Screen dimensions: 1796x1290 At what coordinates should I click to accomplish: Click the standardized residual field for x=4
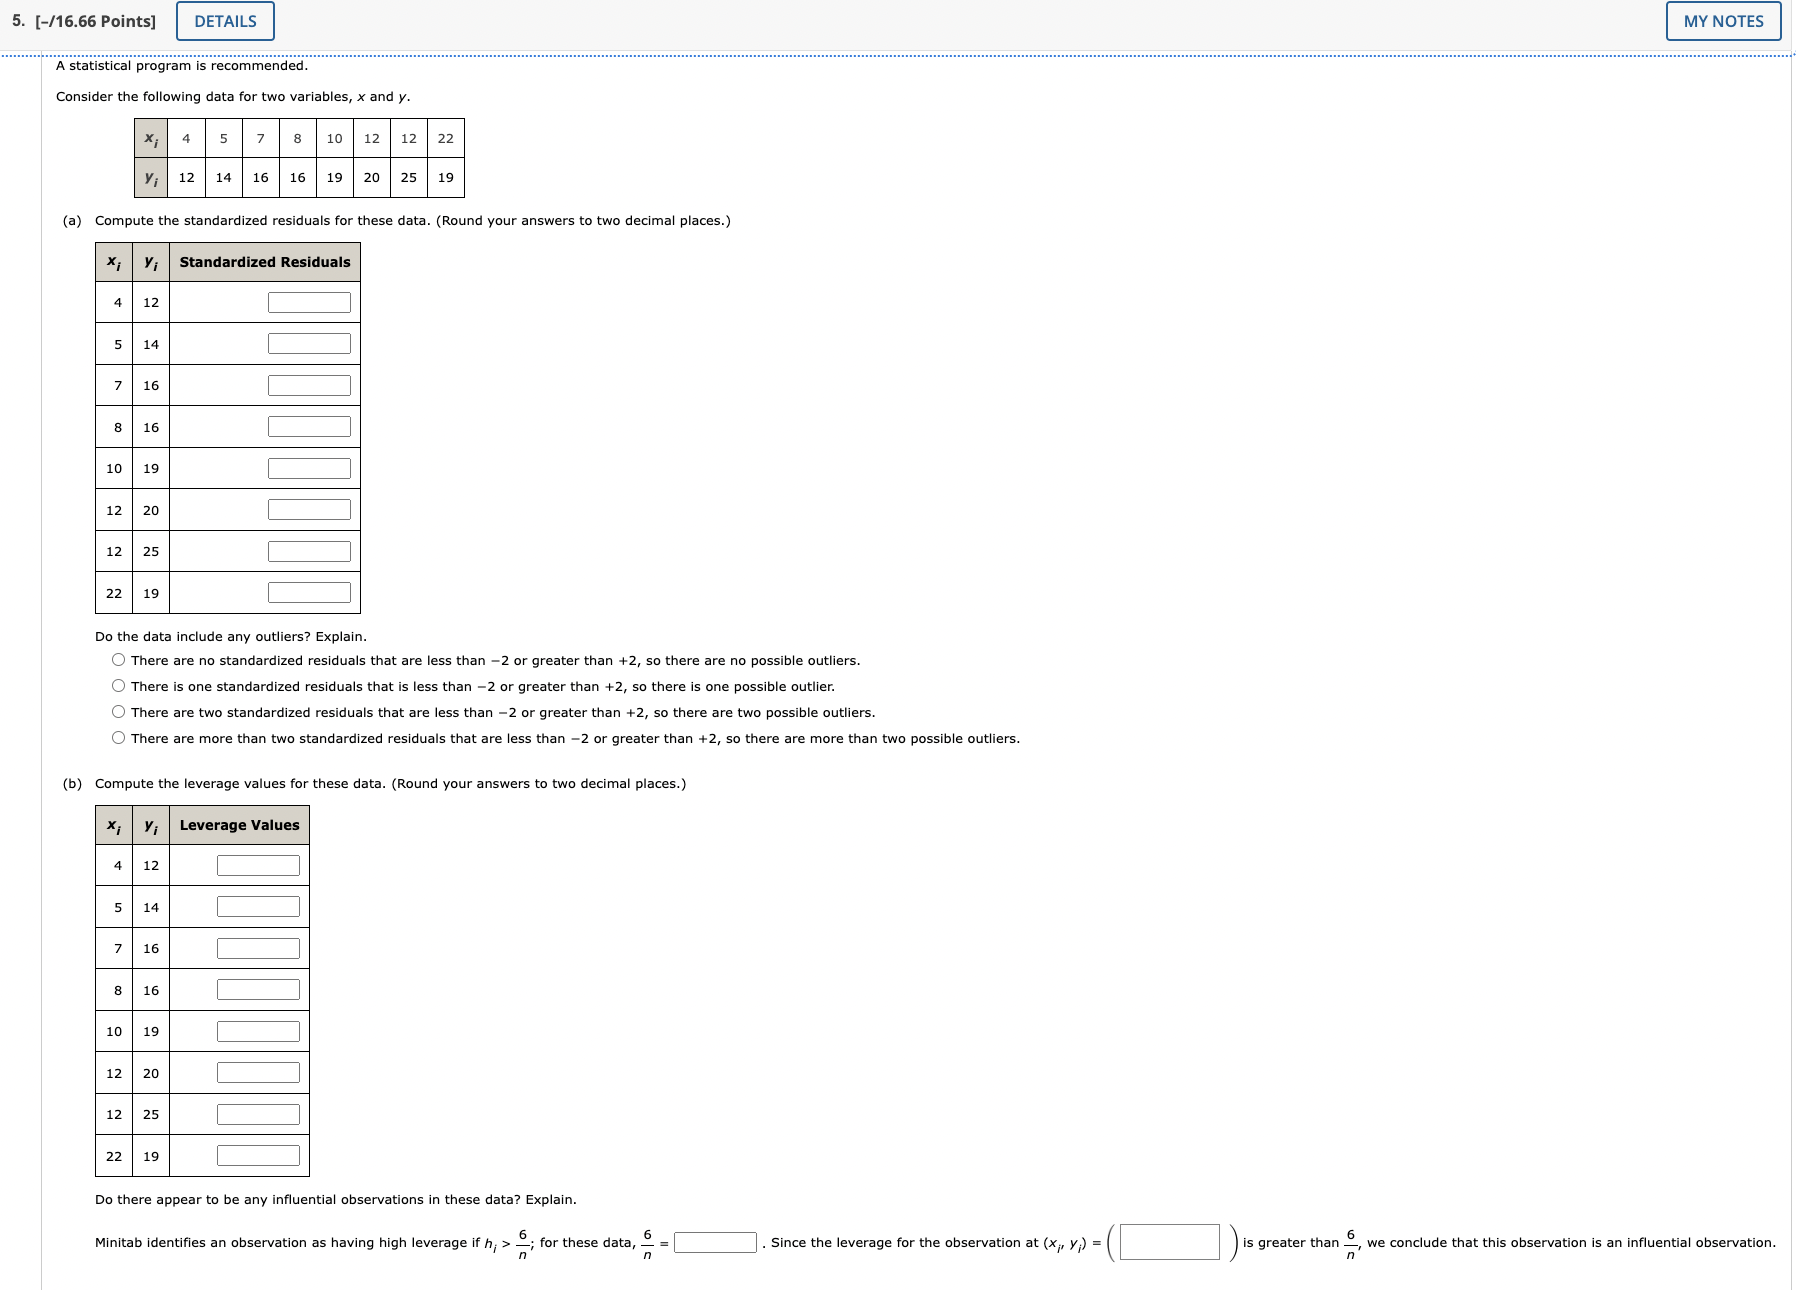click(x=308, y=300)
